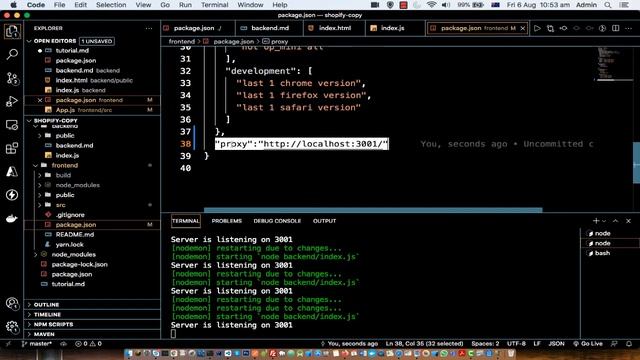Click the compare changes icon in editor toolbar
This screenshot has height=360, width=640.
[551, 28]
